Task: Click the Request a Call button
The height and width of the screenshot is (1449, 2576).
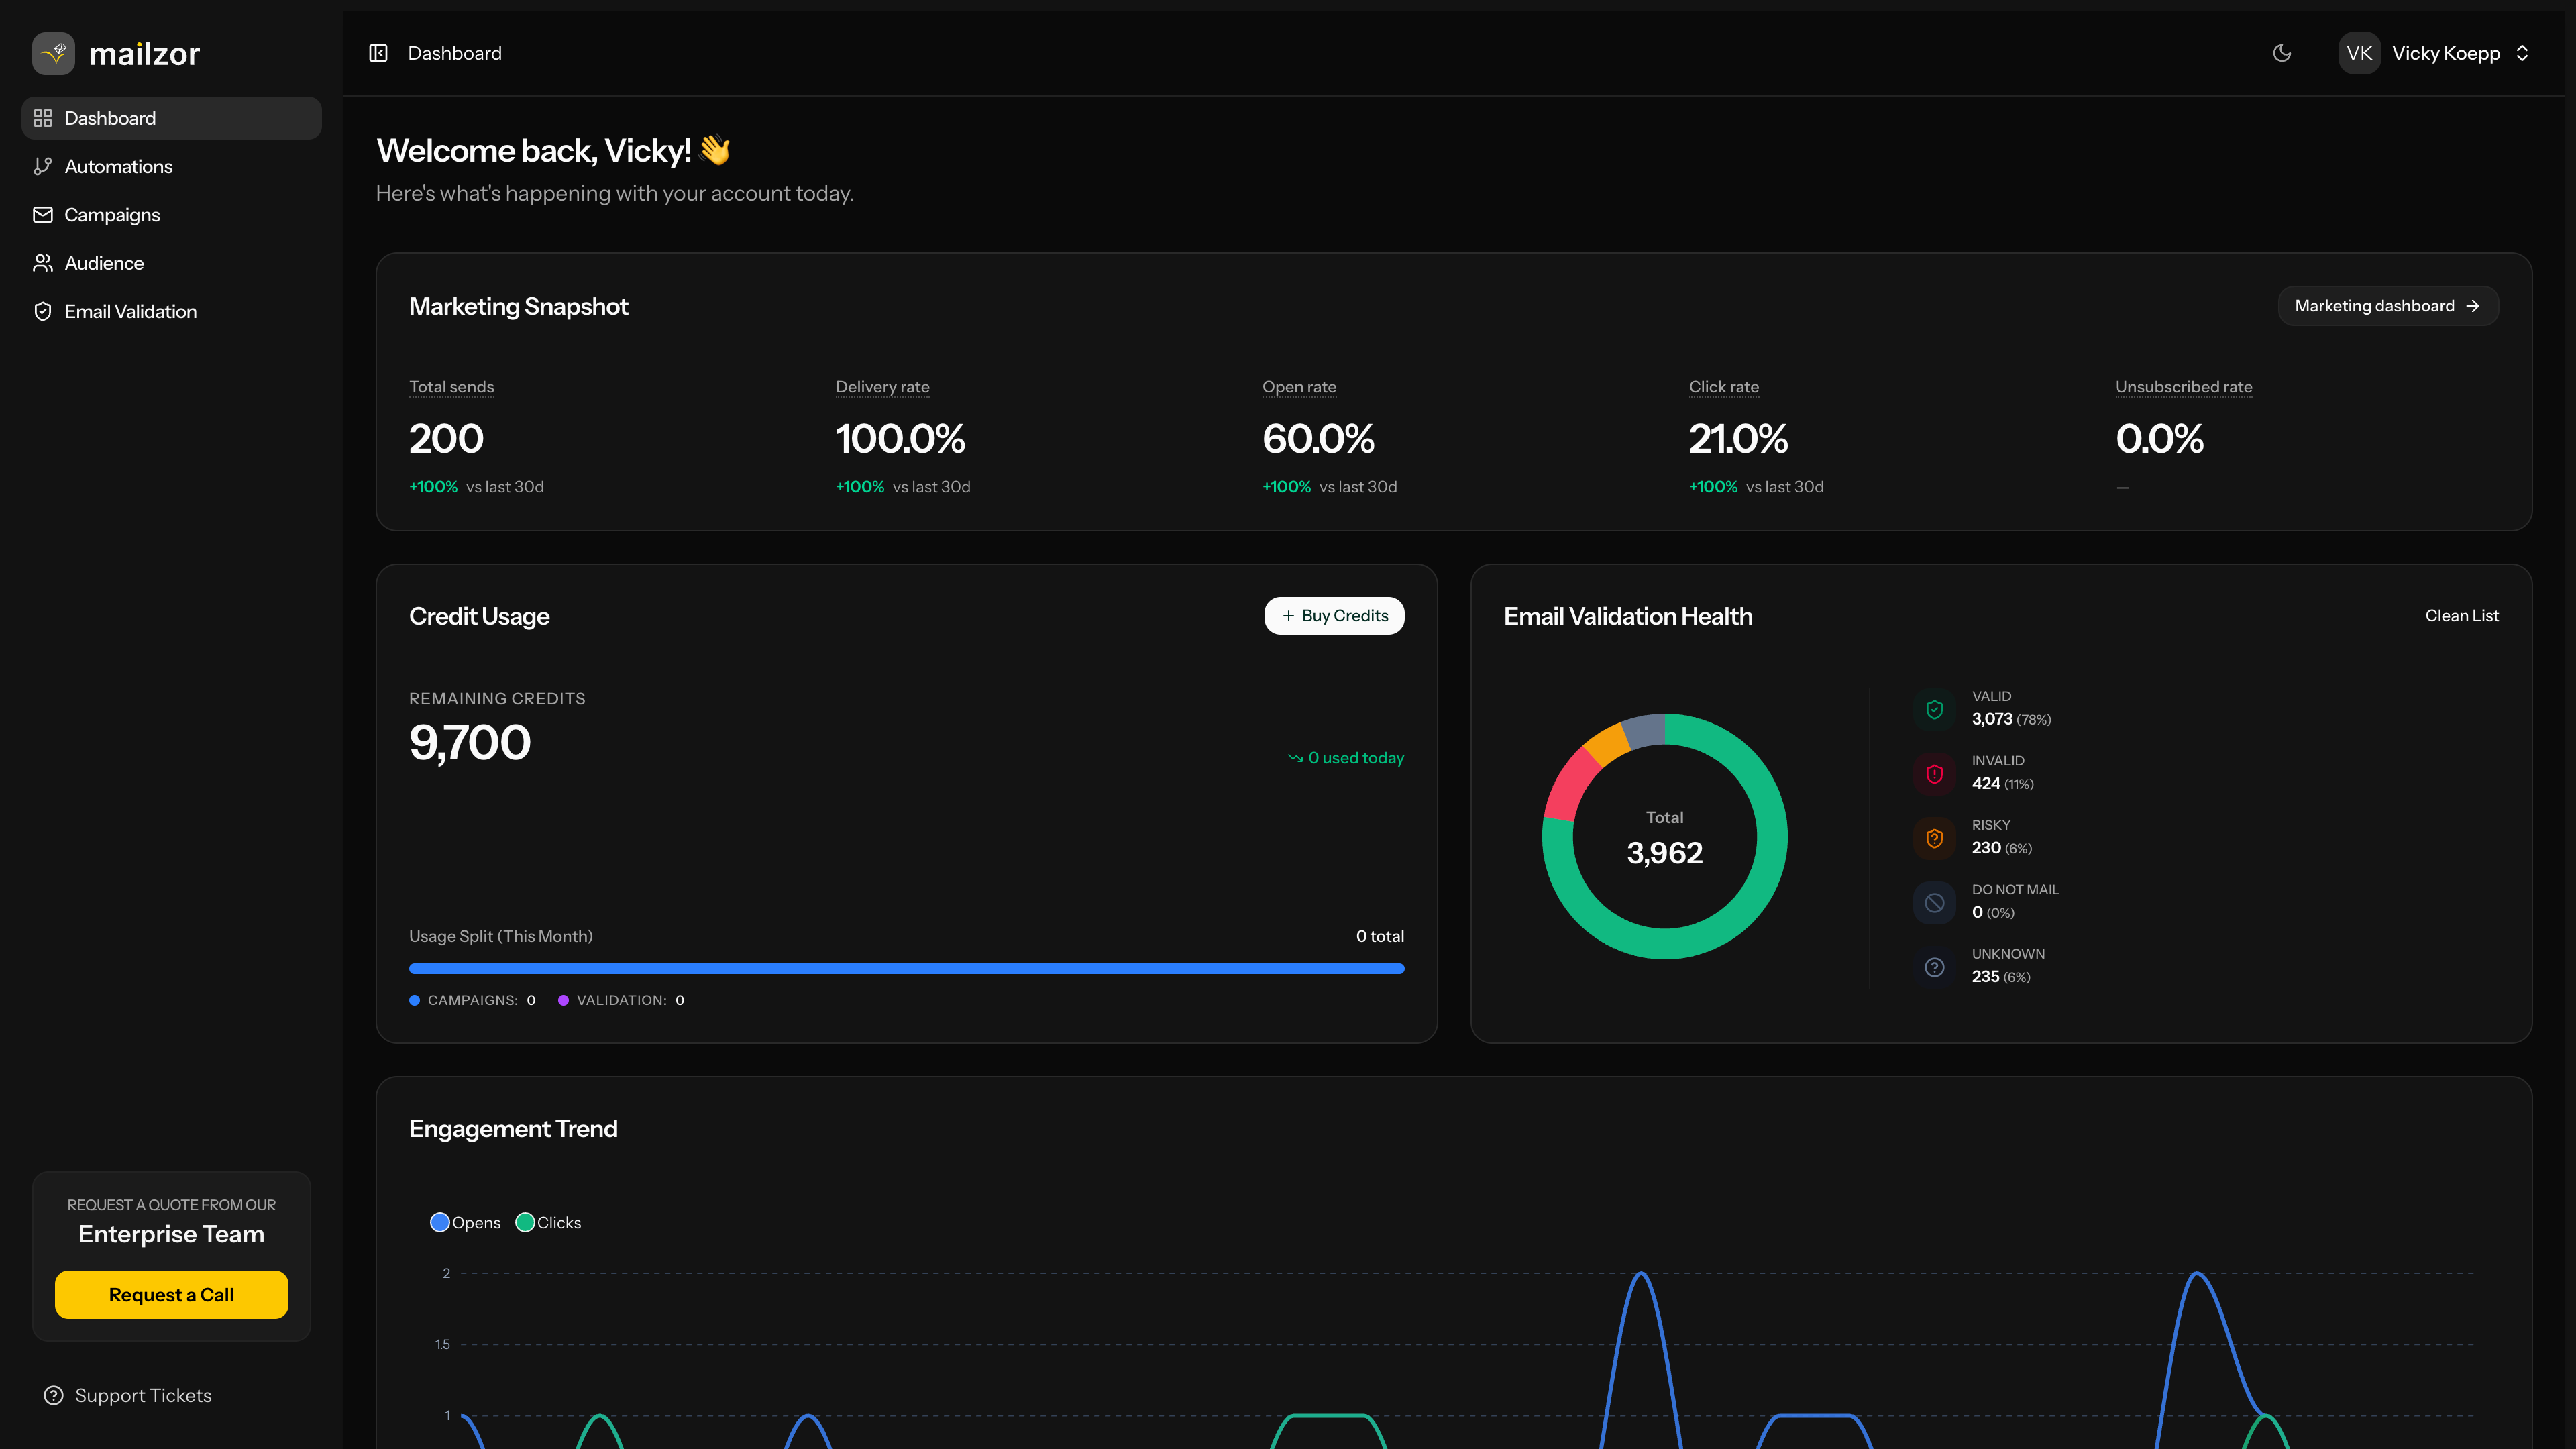Action: pyautogui.click(x=171, y=1295)
